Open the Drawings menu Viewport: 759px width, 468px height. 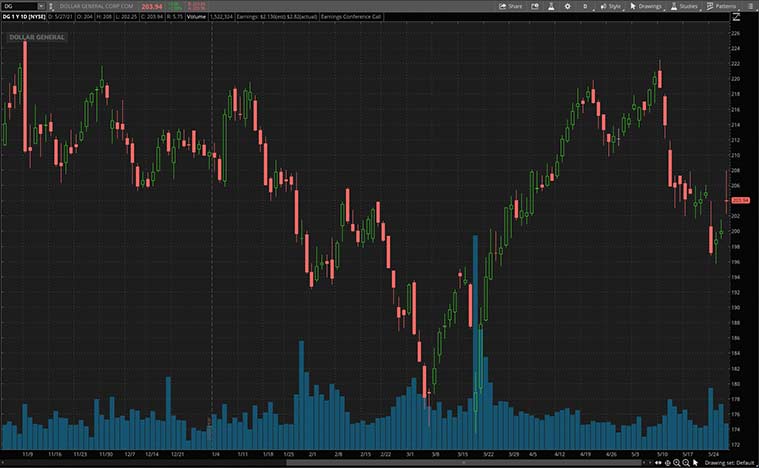coord(645,6)
